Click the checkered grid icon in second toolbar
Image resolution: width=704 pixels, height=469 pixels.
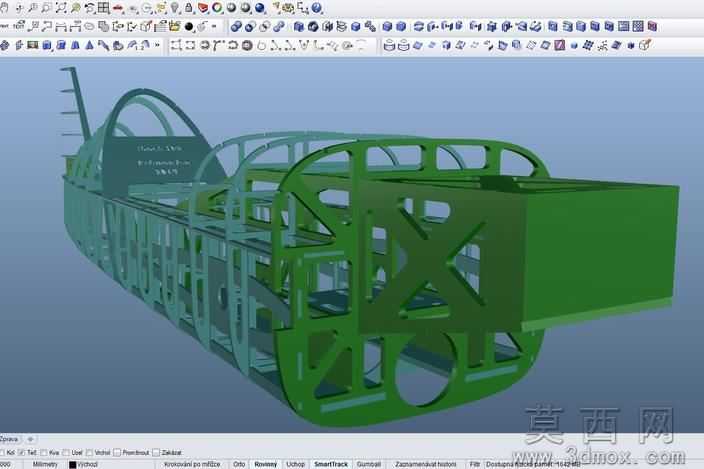click(638, 26)
